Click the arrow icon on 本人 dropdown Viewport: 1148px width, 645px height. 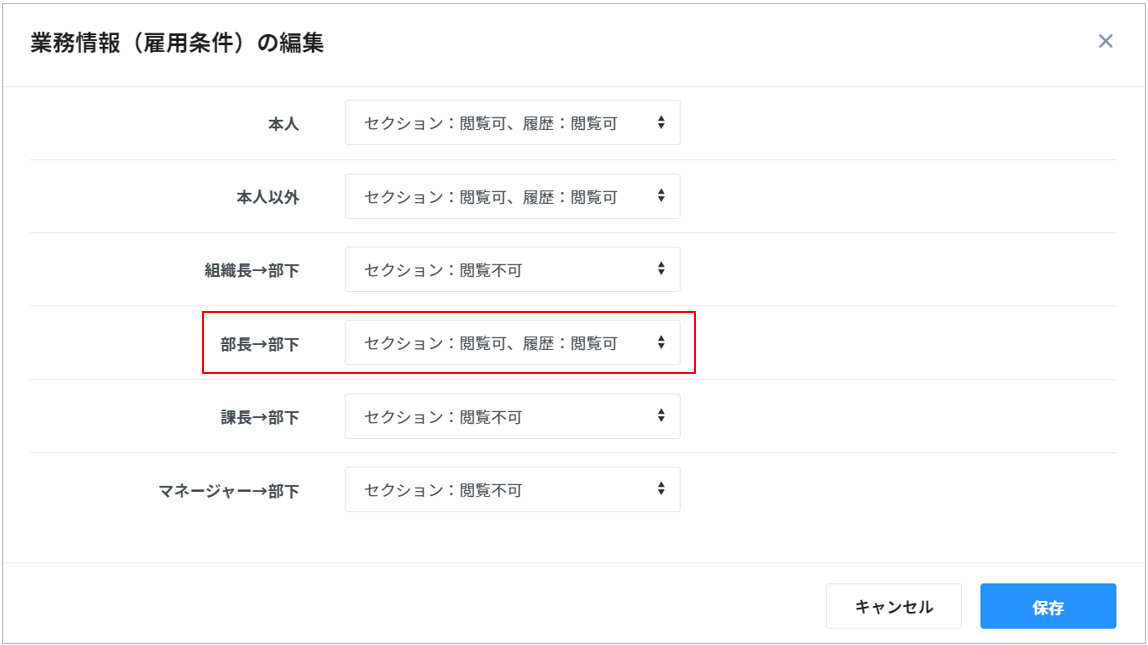tap(661, 123)
